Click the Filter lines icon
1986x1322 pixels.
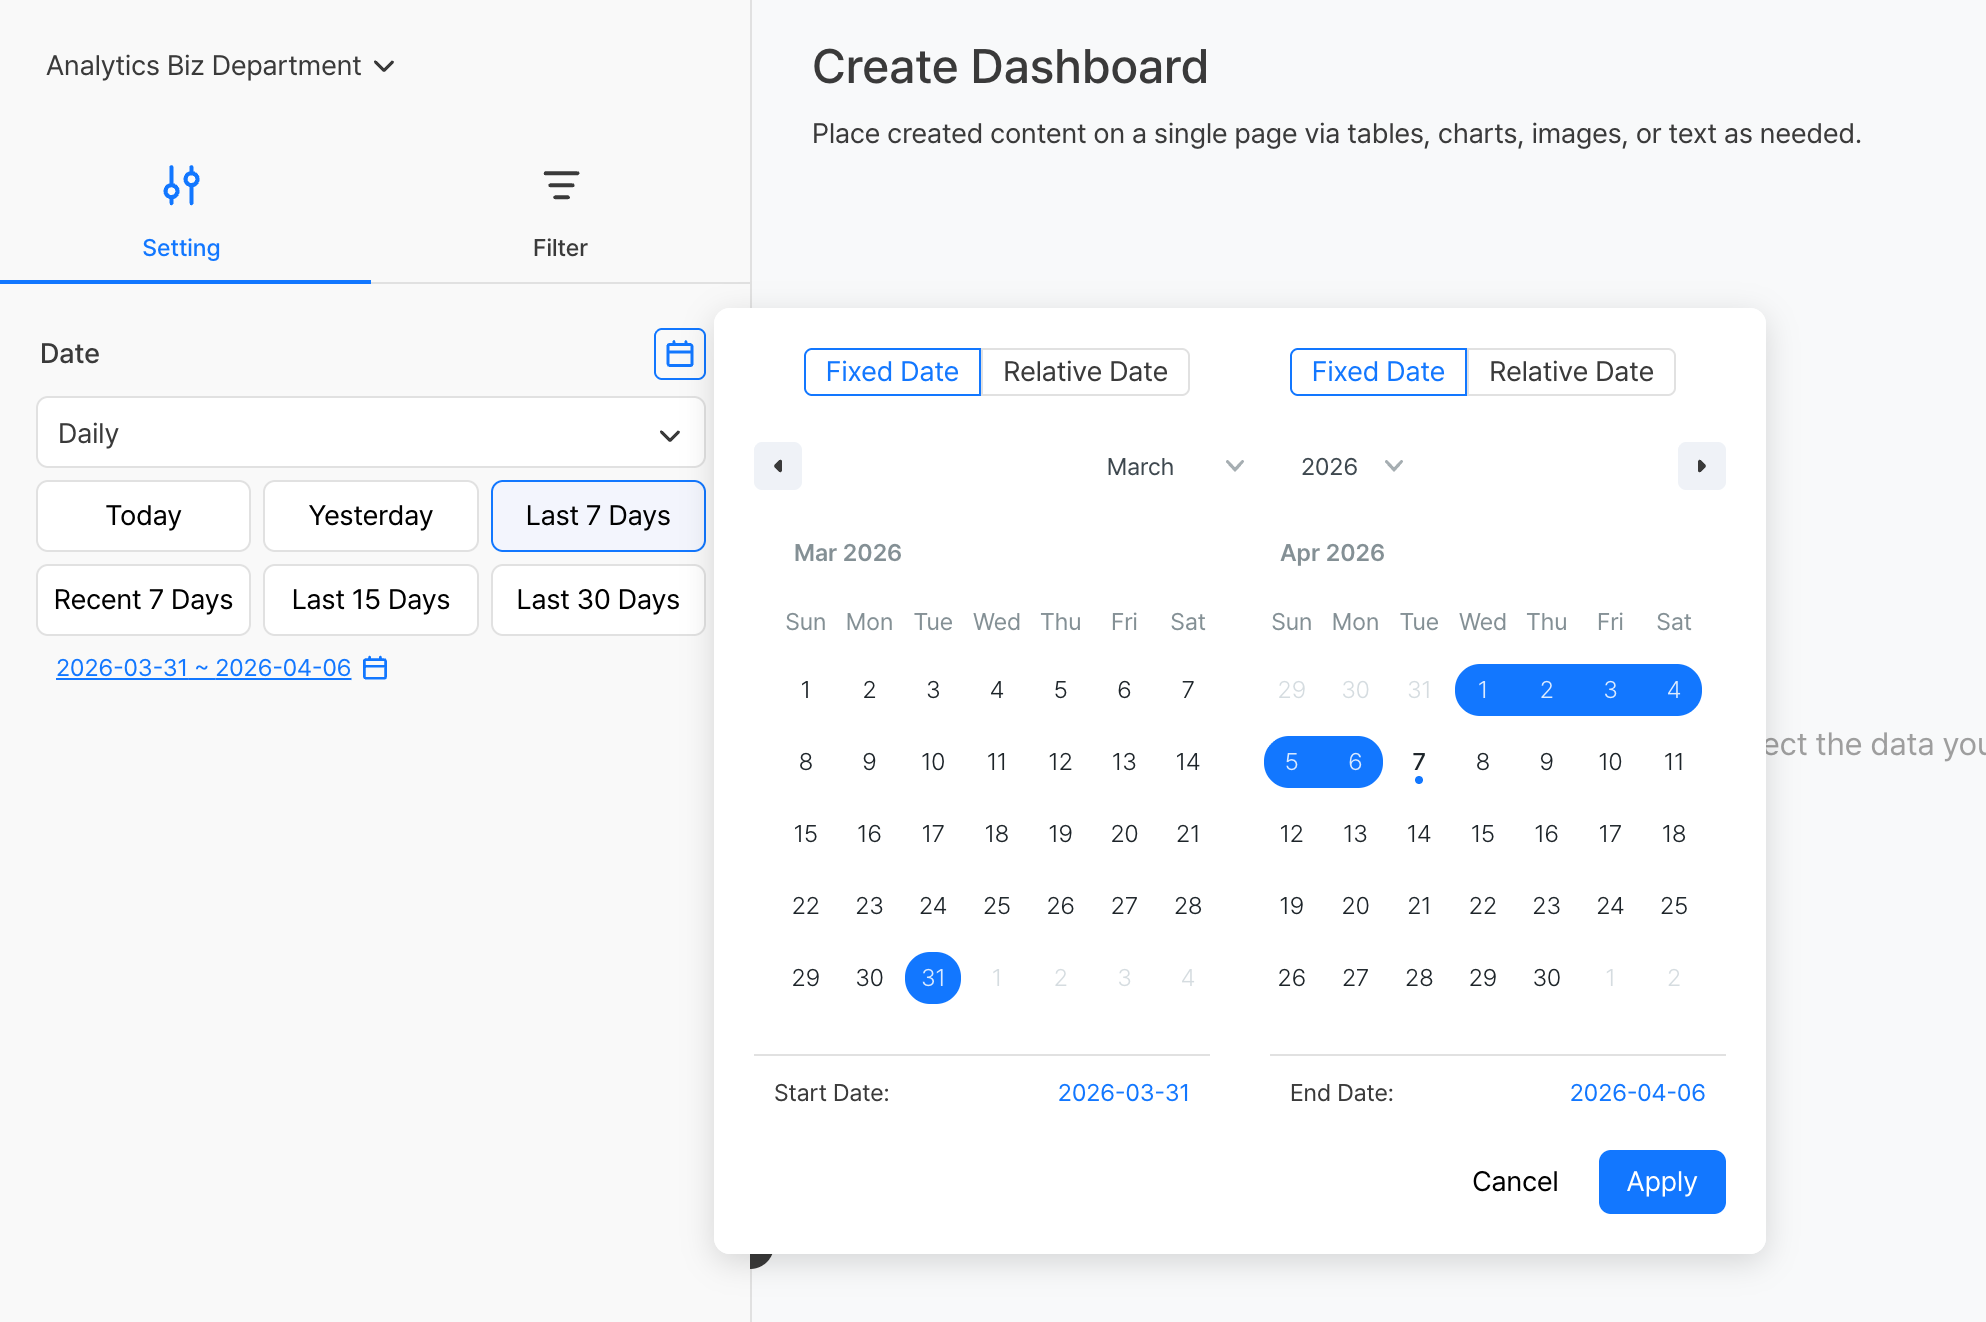point(560,186)
